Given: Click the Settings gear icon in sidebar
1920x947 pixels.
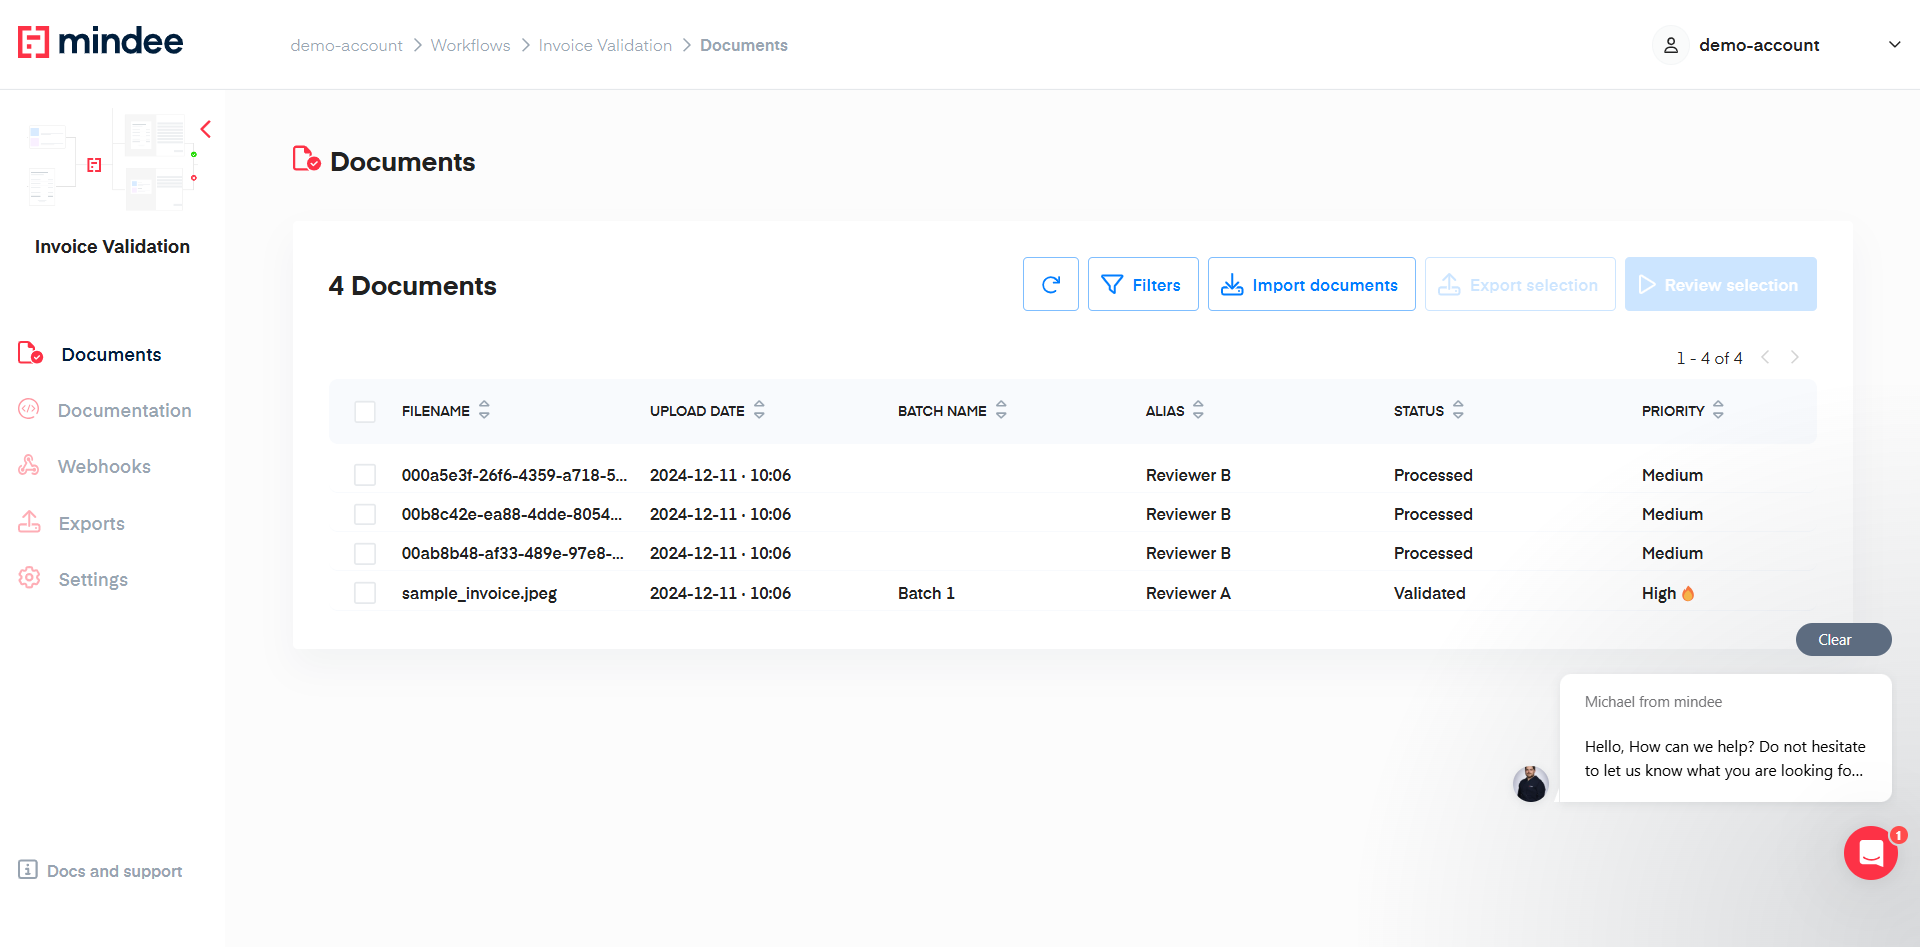Looking at the screenshot, I should [29, 578].
